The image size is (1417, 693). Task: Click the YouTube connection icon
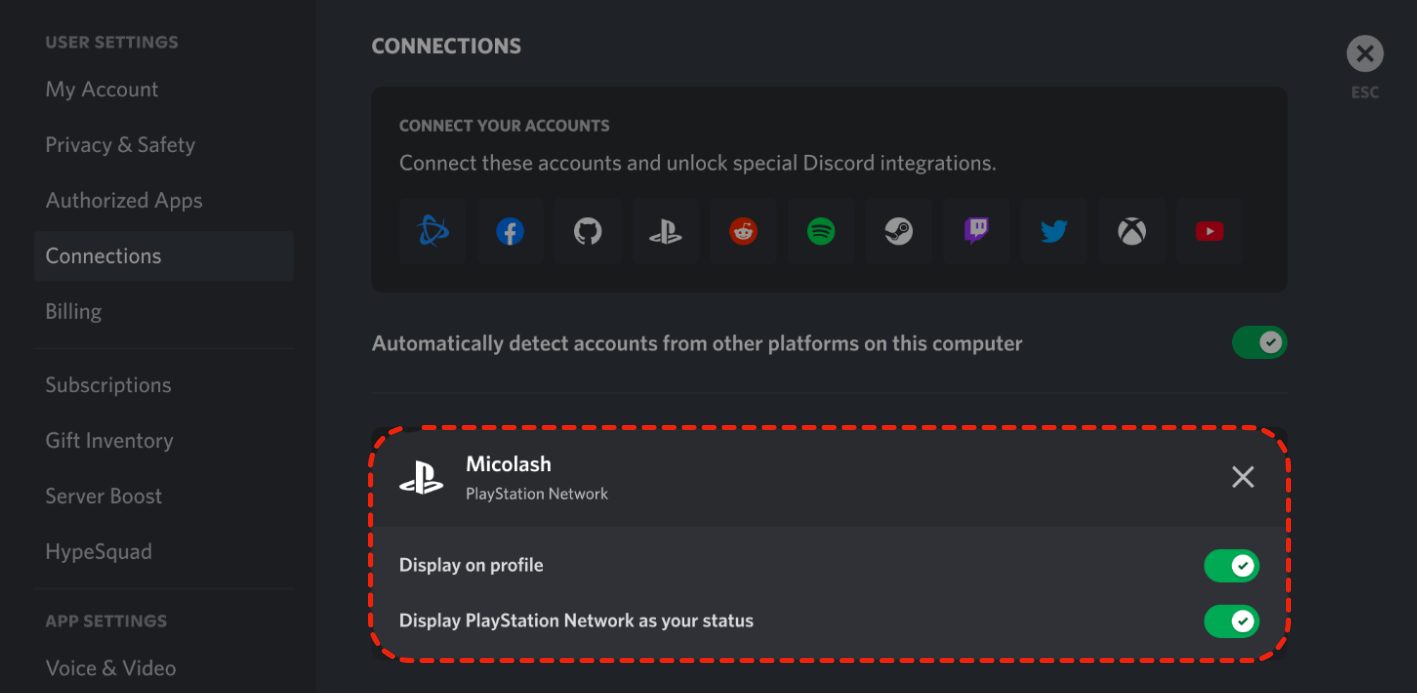pyautogui.click(x=1209, y=232)
